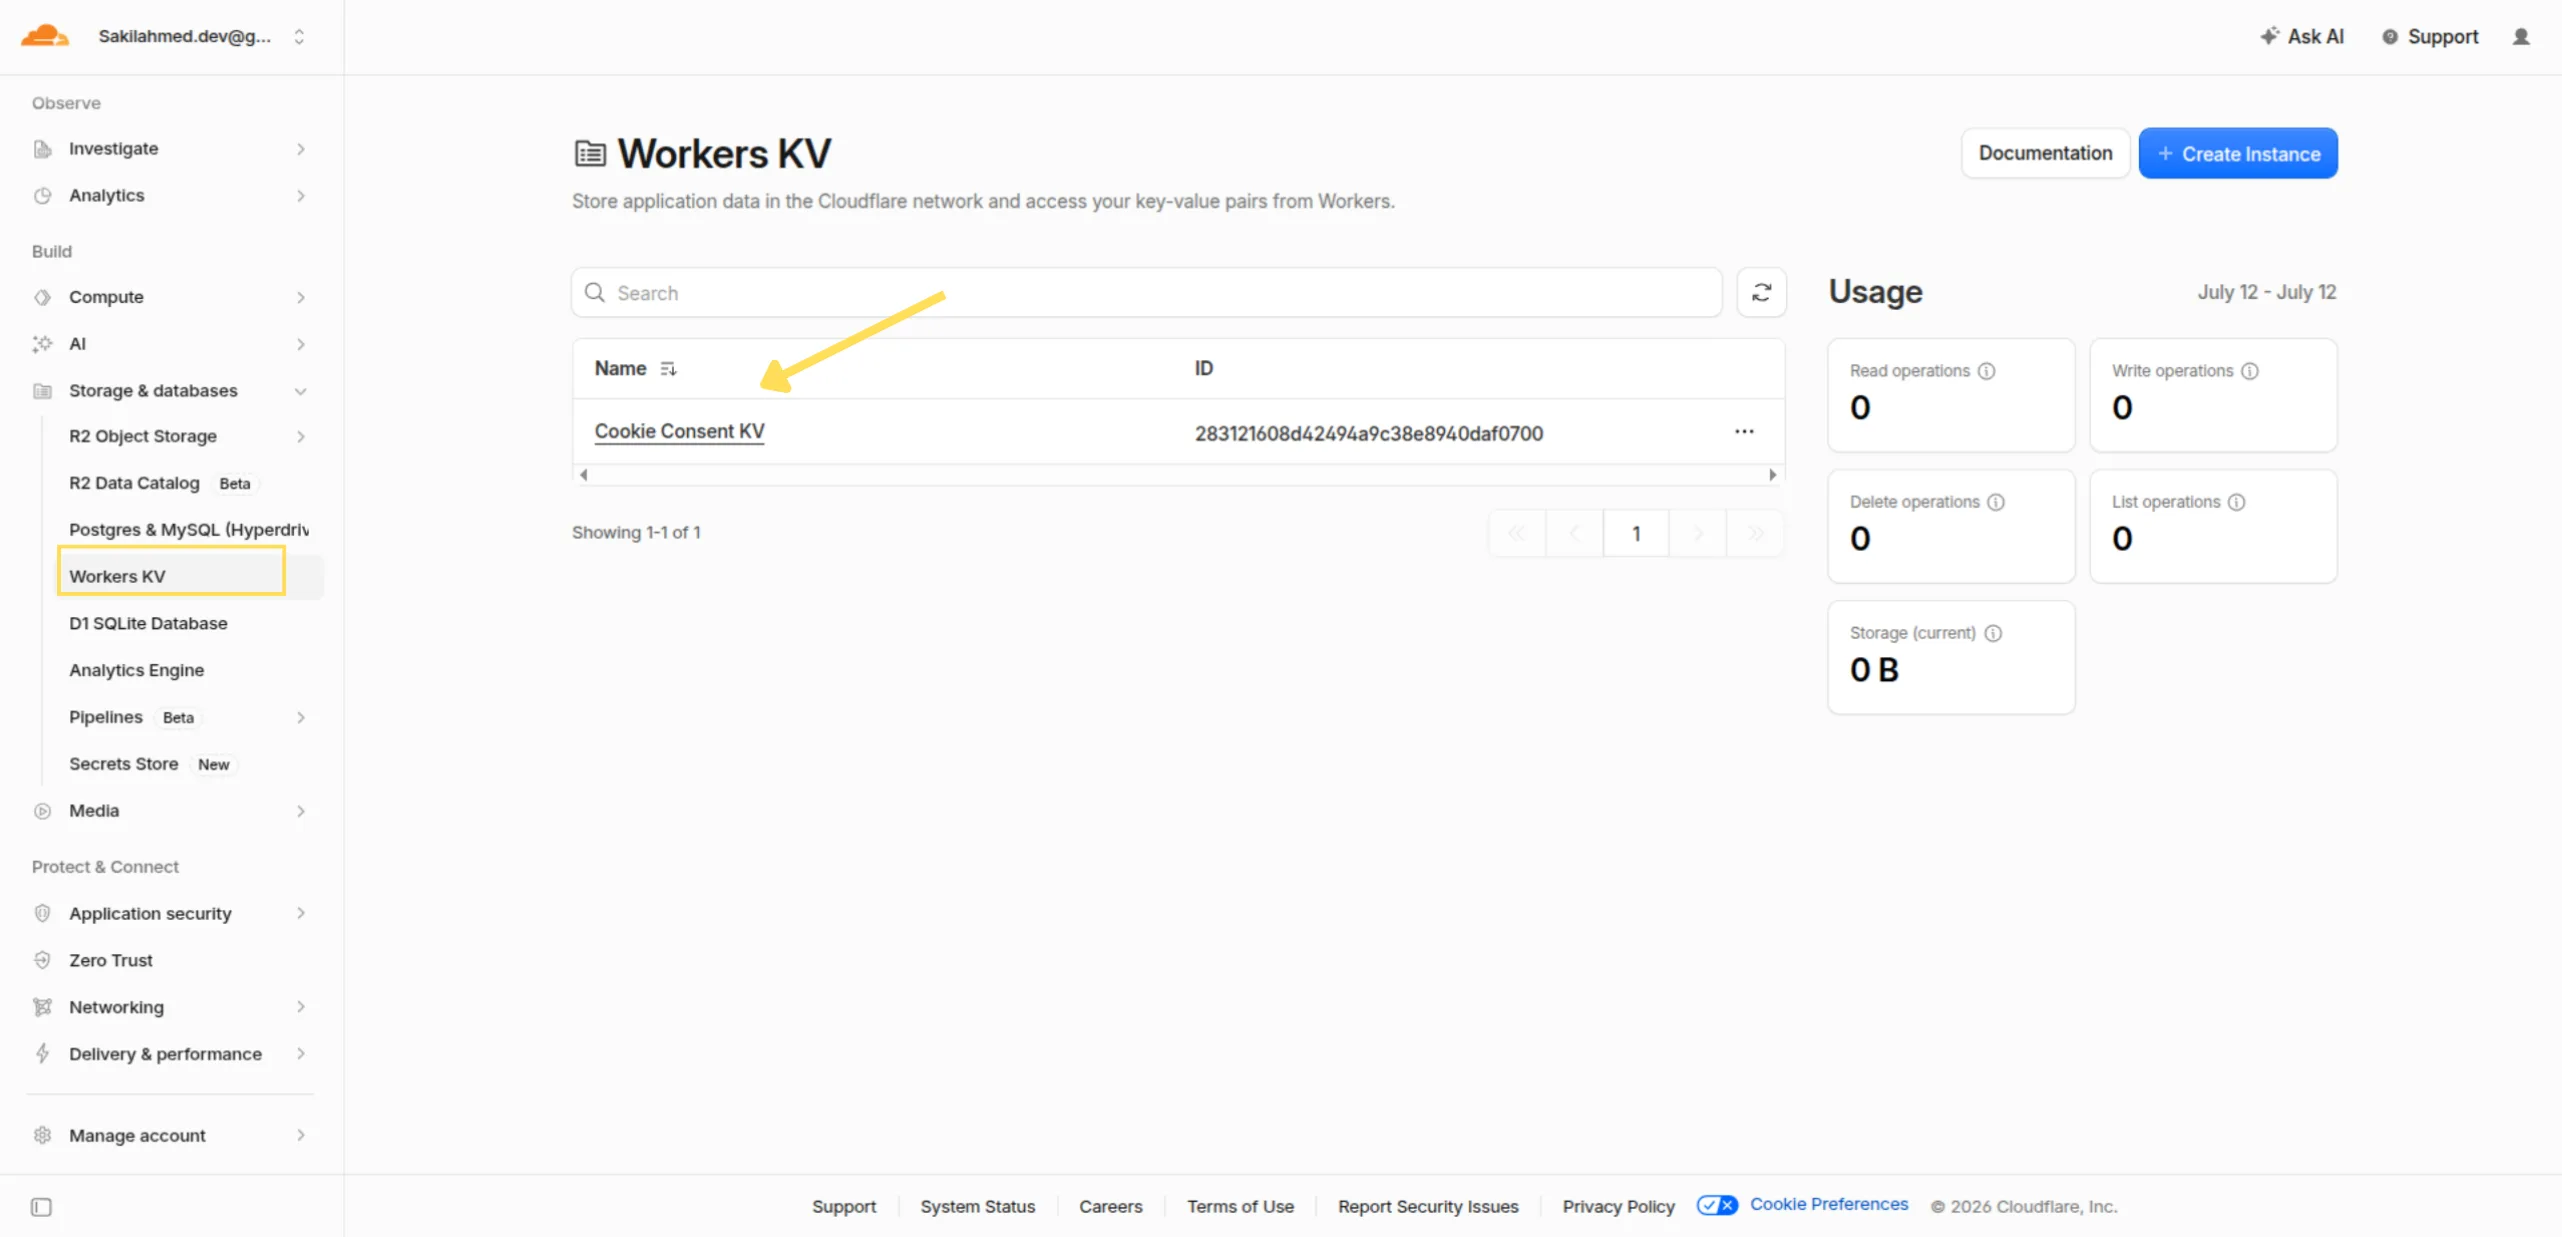Open D1 SQLite Database

pos(148,623)
